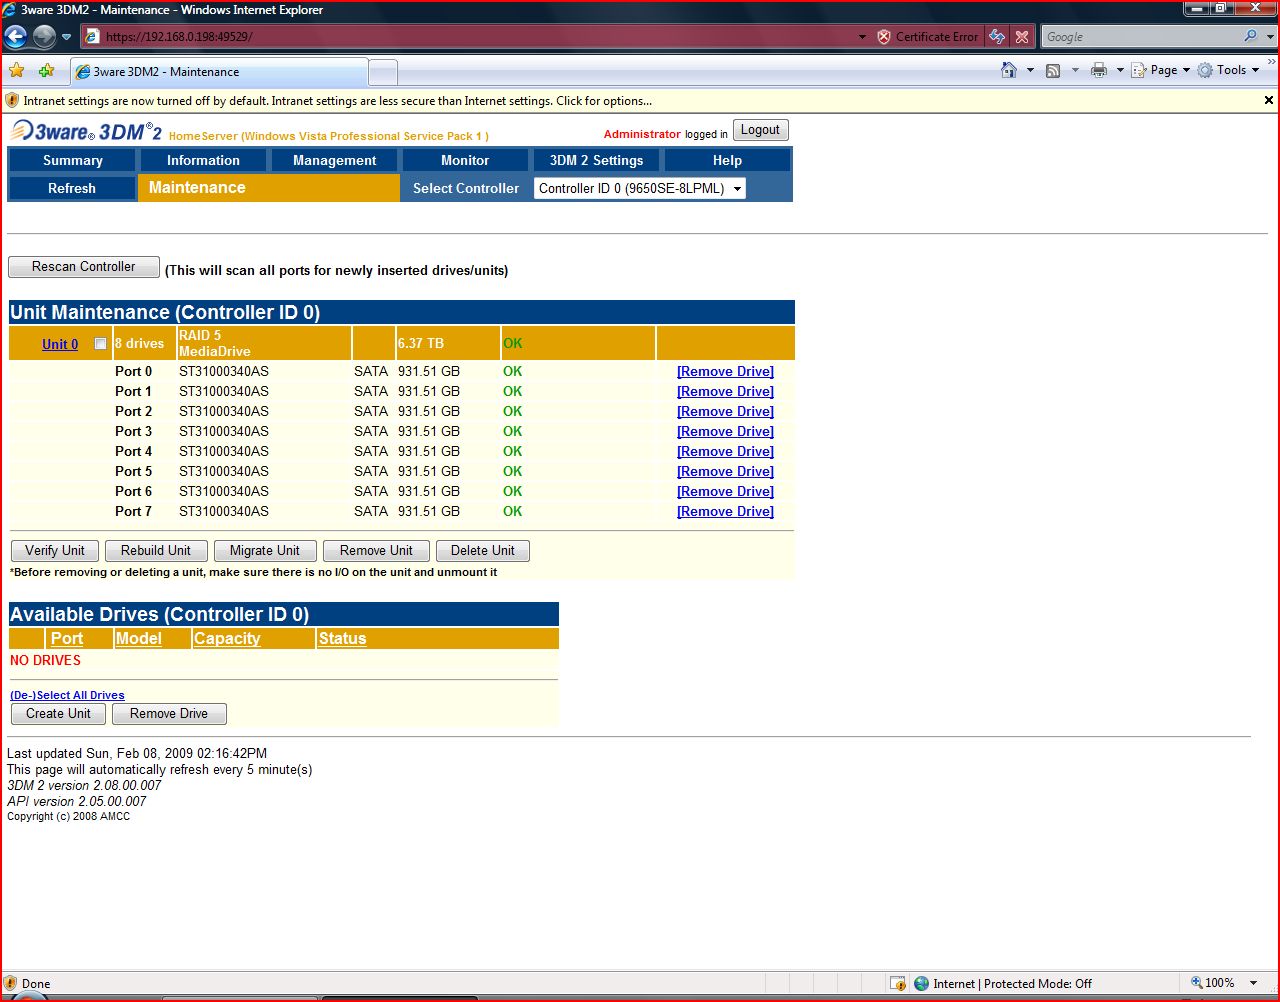Click Remove Drive link for Port 7
This screenshot has height=1002, width=1280.
pos(725,511)
